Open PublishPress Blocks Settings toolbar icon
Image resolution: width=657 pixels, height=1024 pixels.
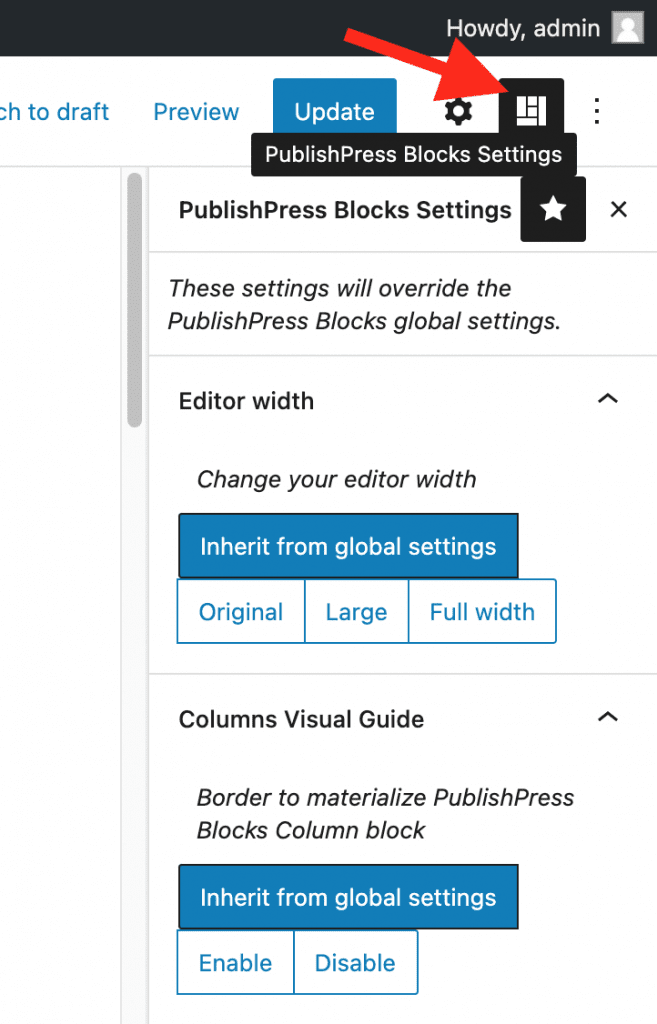point(530,110)
